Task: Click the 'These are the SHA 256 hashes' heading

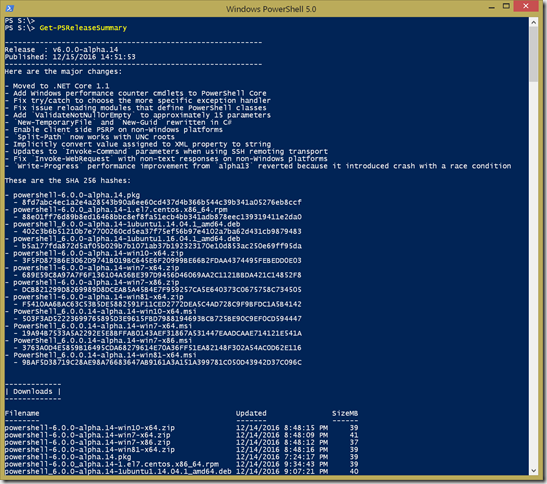Action: click(x=68, y=180)
